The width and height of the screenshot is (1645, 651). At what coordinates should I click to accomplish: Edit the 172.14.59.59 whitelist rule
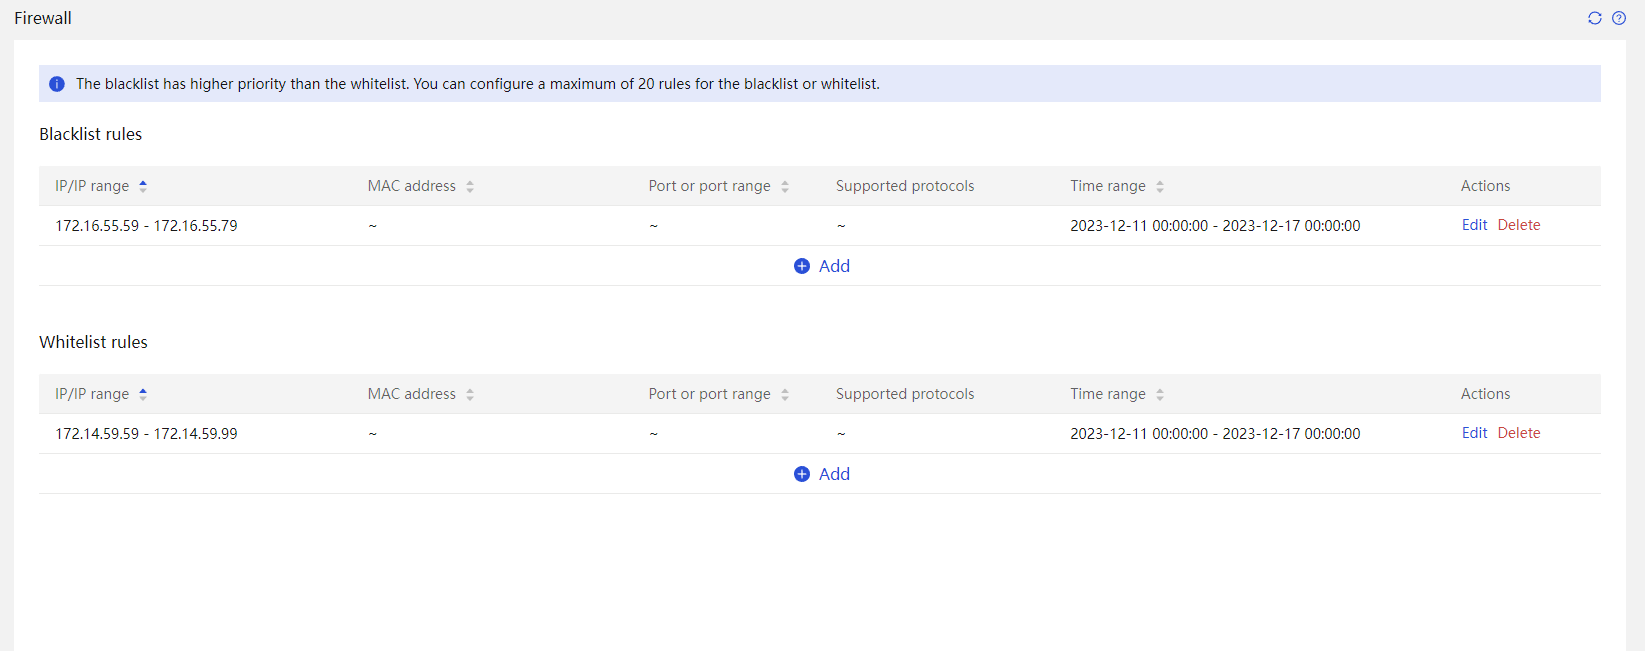tap(1474, 433)
